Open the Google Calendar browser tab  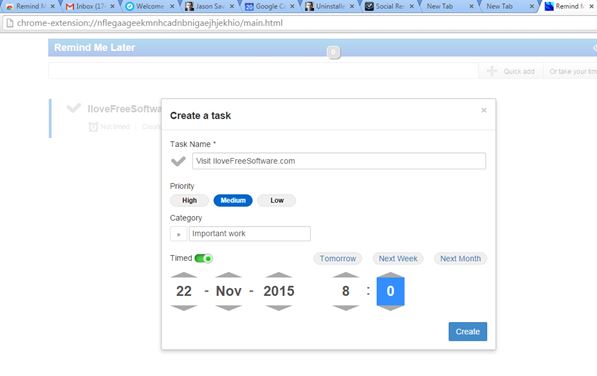(x=270, y=6)
